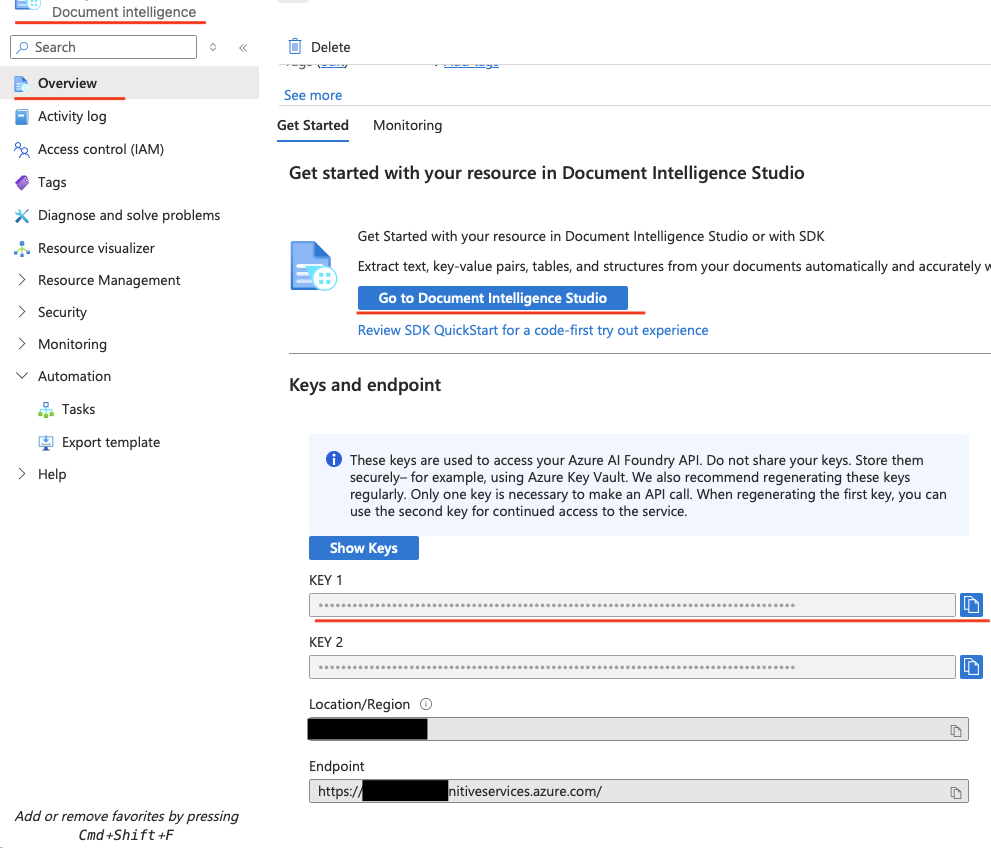Screen dimensions: 991x848
Task: Click the Overview page icon in sidebar
Action: click(21, 83)
